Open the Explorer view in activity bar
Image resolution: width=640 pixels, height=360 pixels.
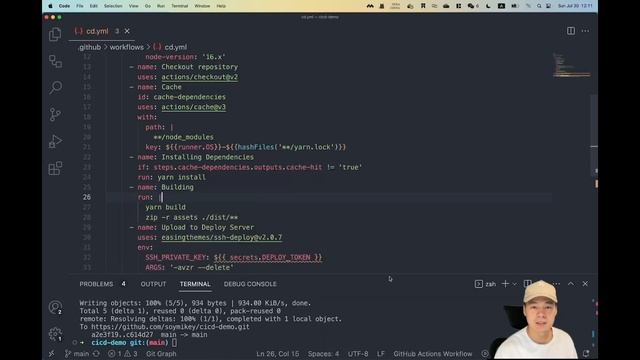(x=55, y=34)
